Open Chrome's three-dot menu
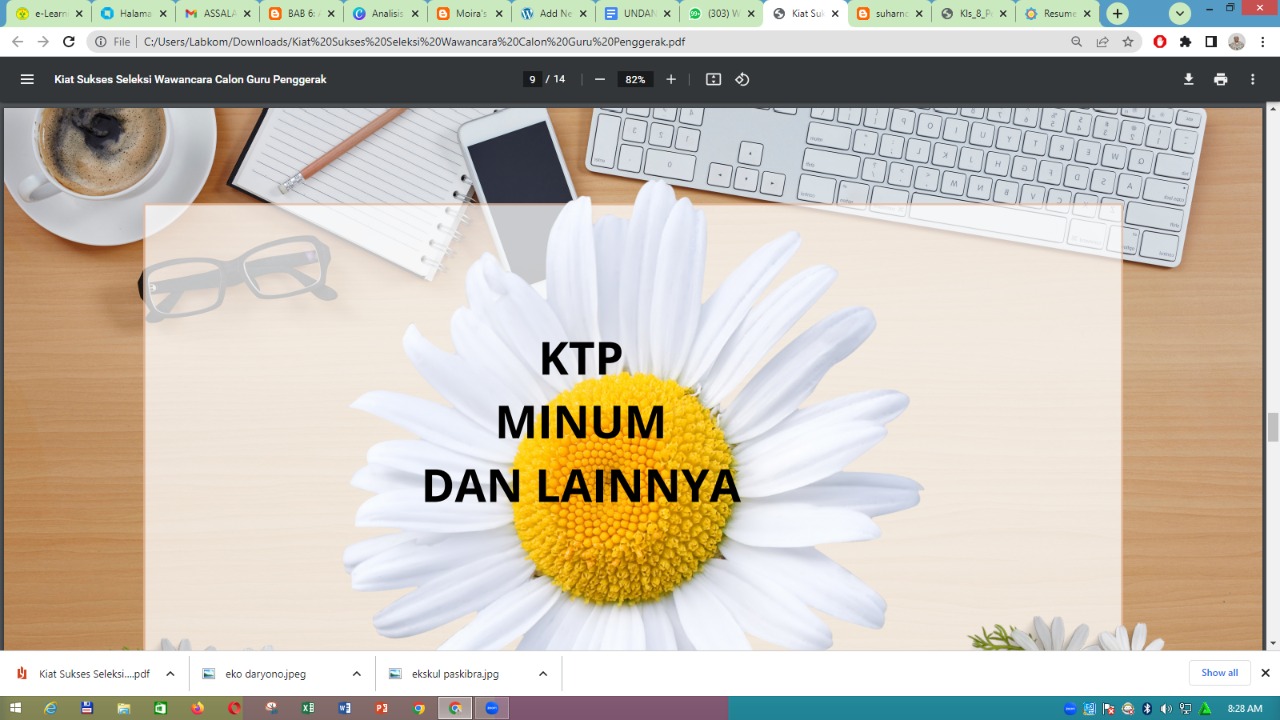1280x720 pixels. (1262, 42)
